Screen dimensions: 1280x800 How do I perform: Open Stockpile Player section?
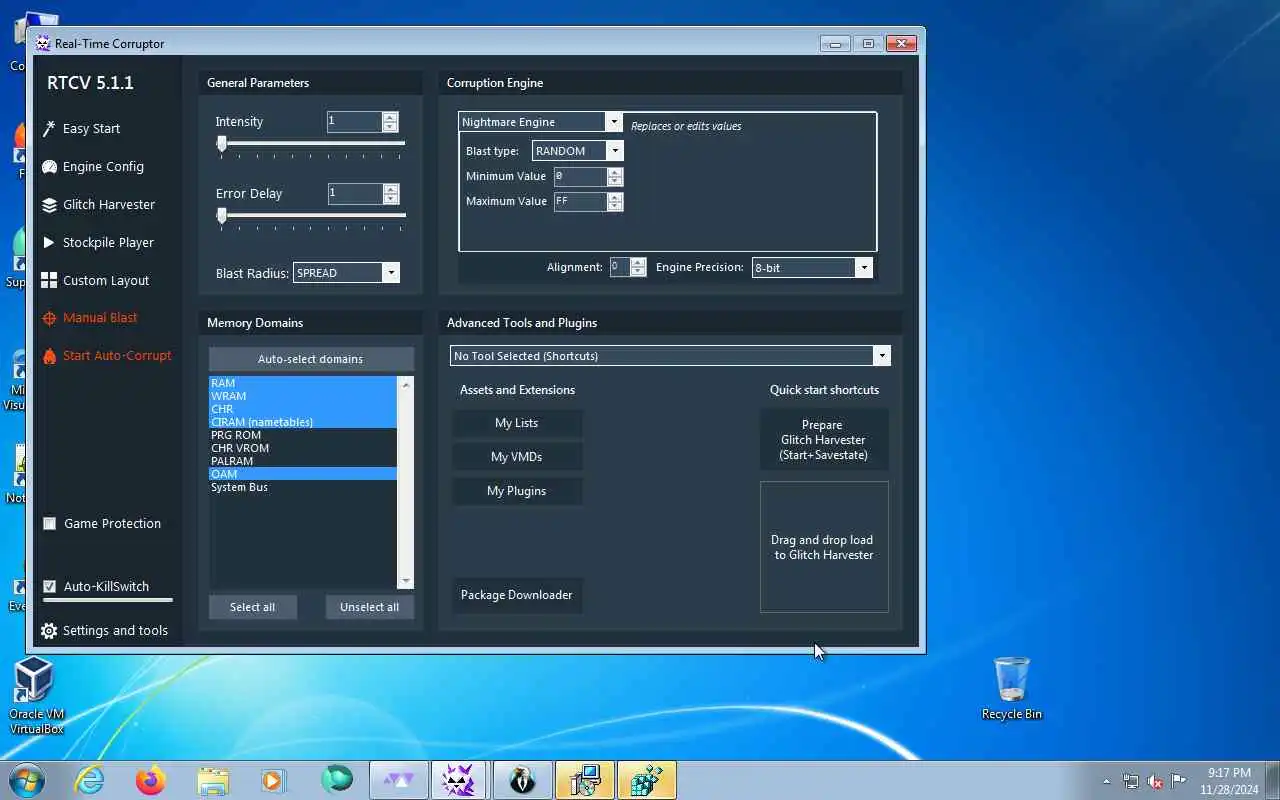click(108, 243)
